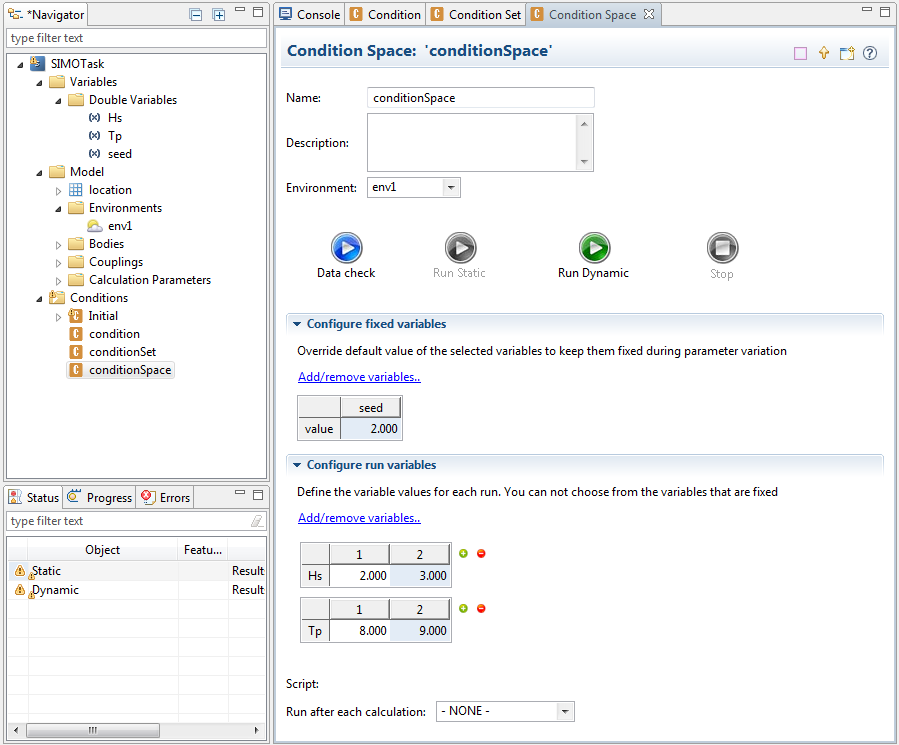Click the Name input field
The width and height of the screenshot is (899, 745).
480,98
